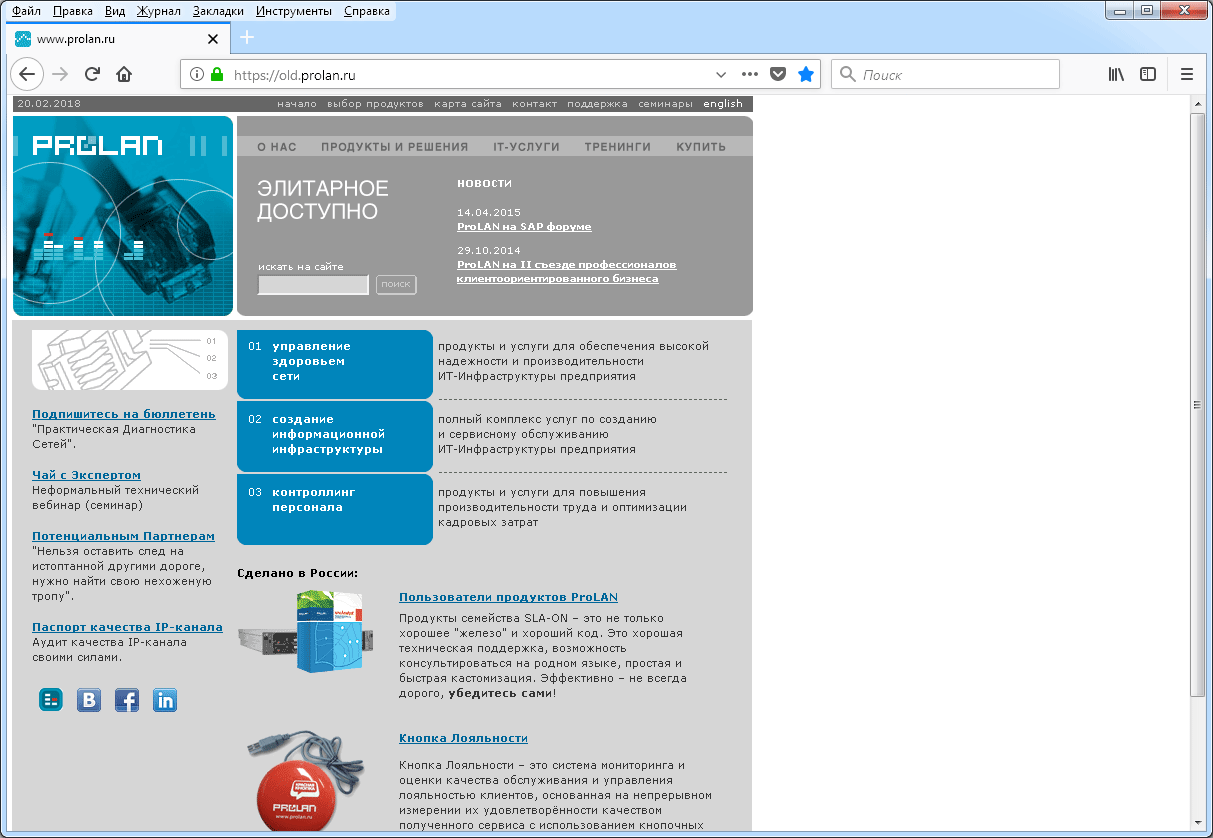This screenshot has width=1213, height=838.
Task: Open the Кнопка Лояльности link
Action: point(463,738)
